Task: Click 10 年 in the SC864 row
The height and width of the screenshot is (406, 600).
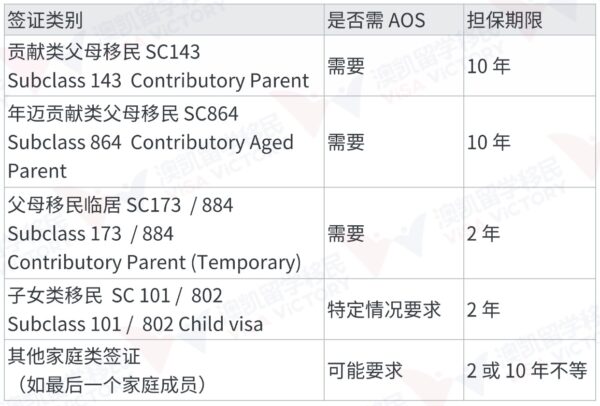Action: (x=490, y=143)
